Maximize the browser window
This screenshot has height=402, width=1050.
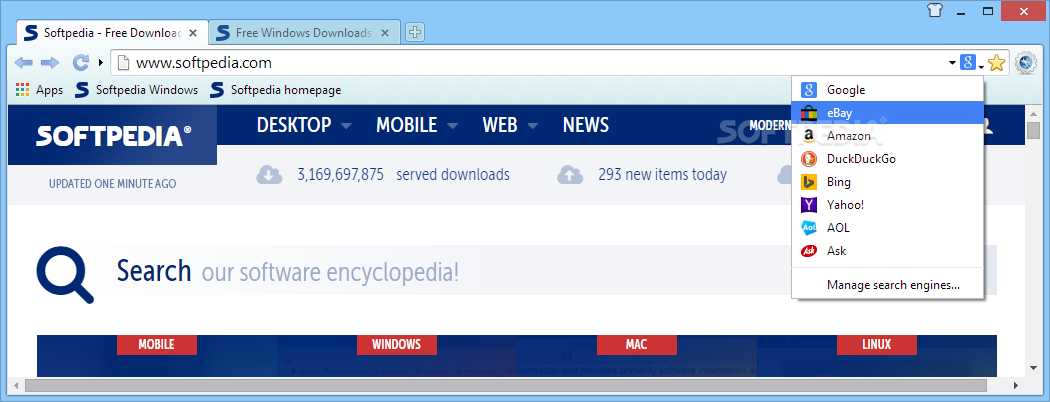click(x=987, y=11)
